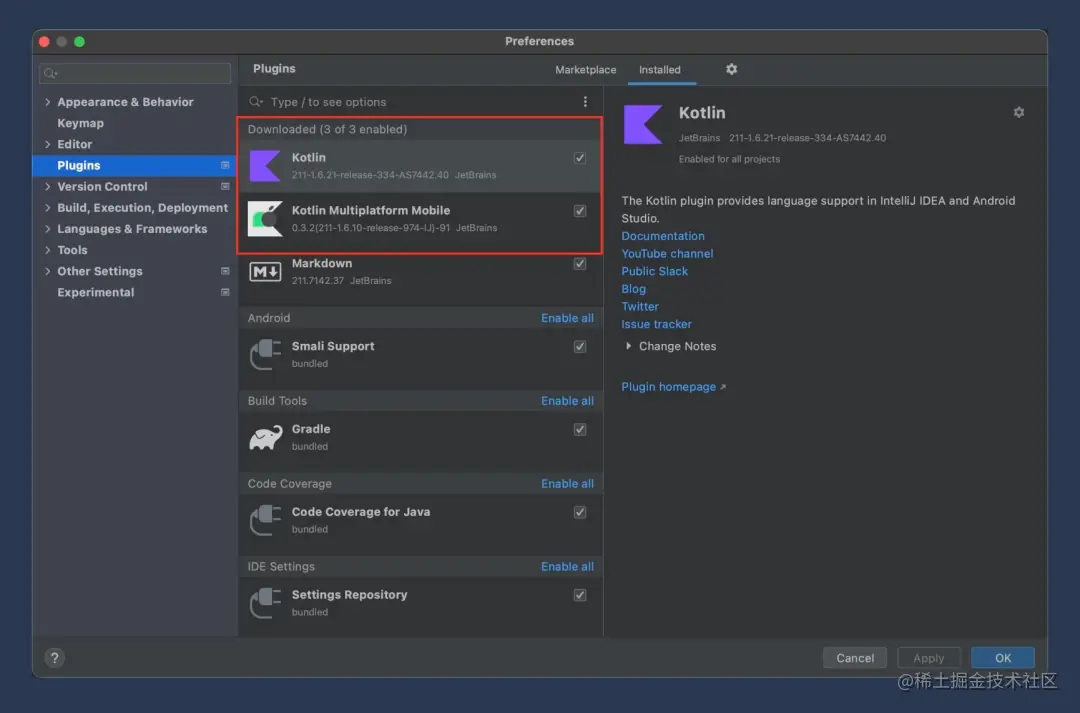Select the Gradle plugin name text
Viewport: 1080px width, 713px height.
pyautogui.click(x=311, y=428)
